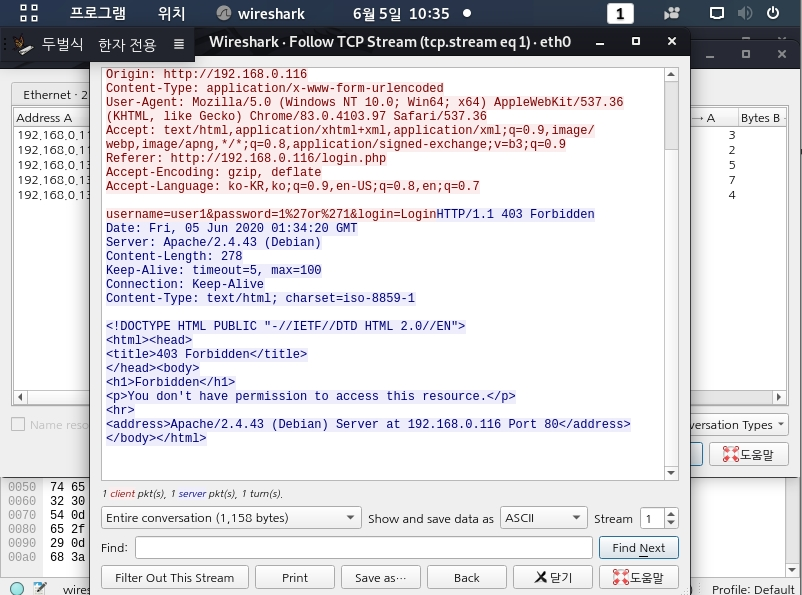Click the HTTP/1.1 403 Forbidden response text
The image size is (802, 595).
pos(515,214)
